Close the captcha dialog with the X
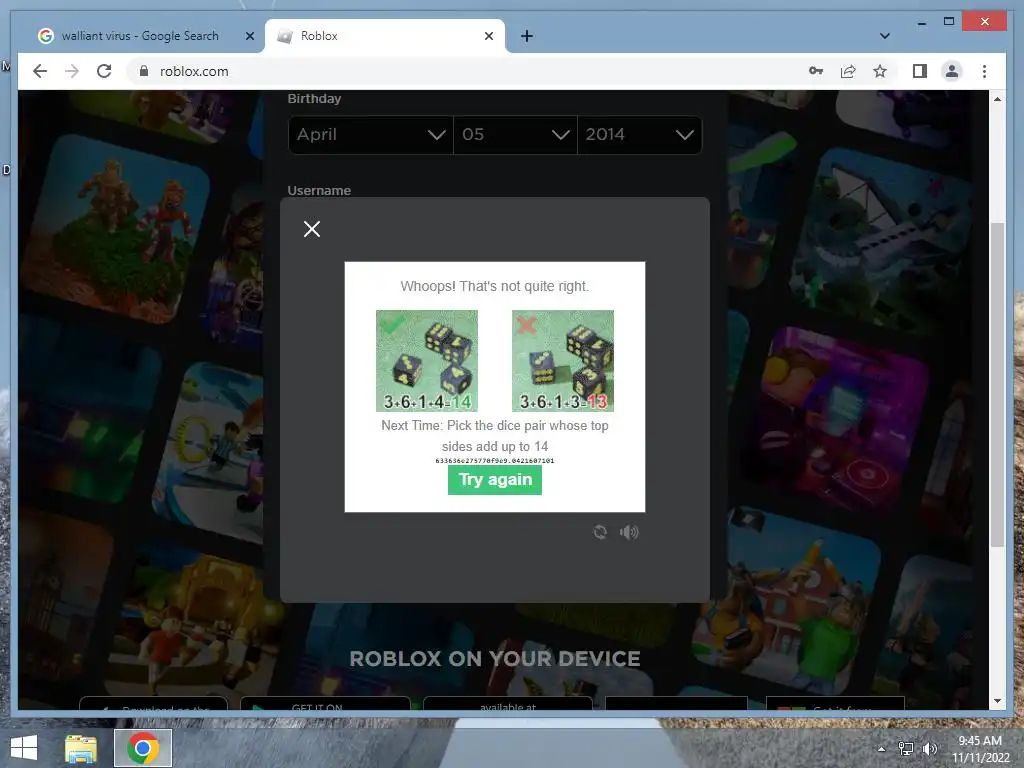 coord(312,229)
